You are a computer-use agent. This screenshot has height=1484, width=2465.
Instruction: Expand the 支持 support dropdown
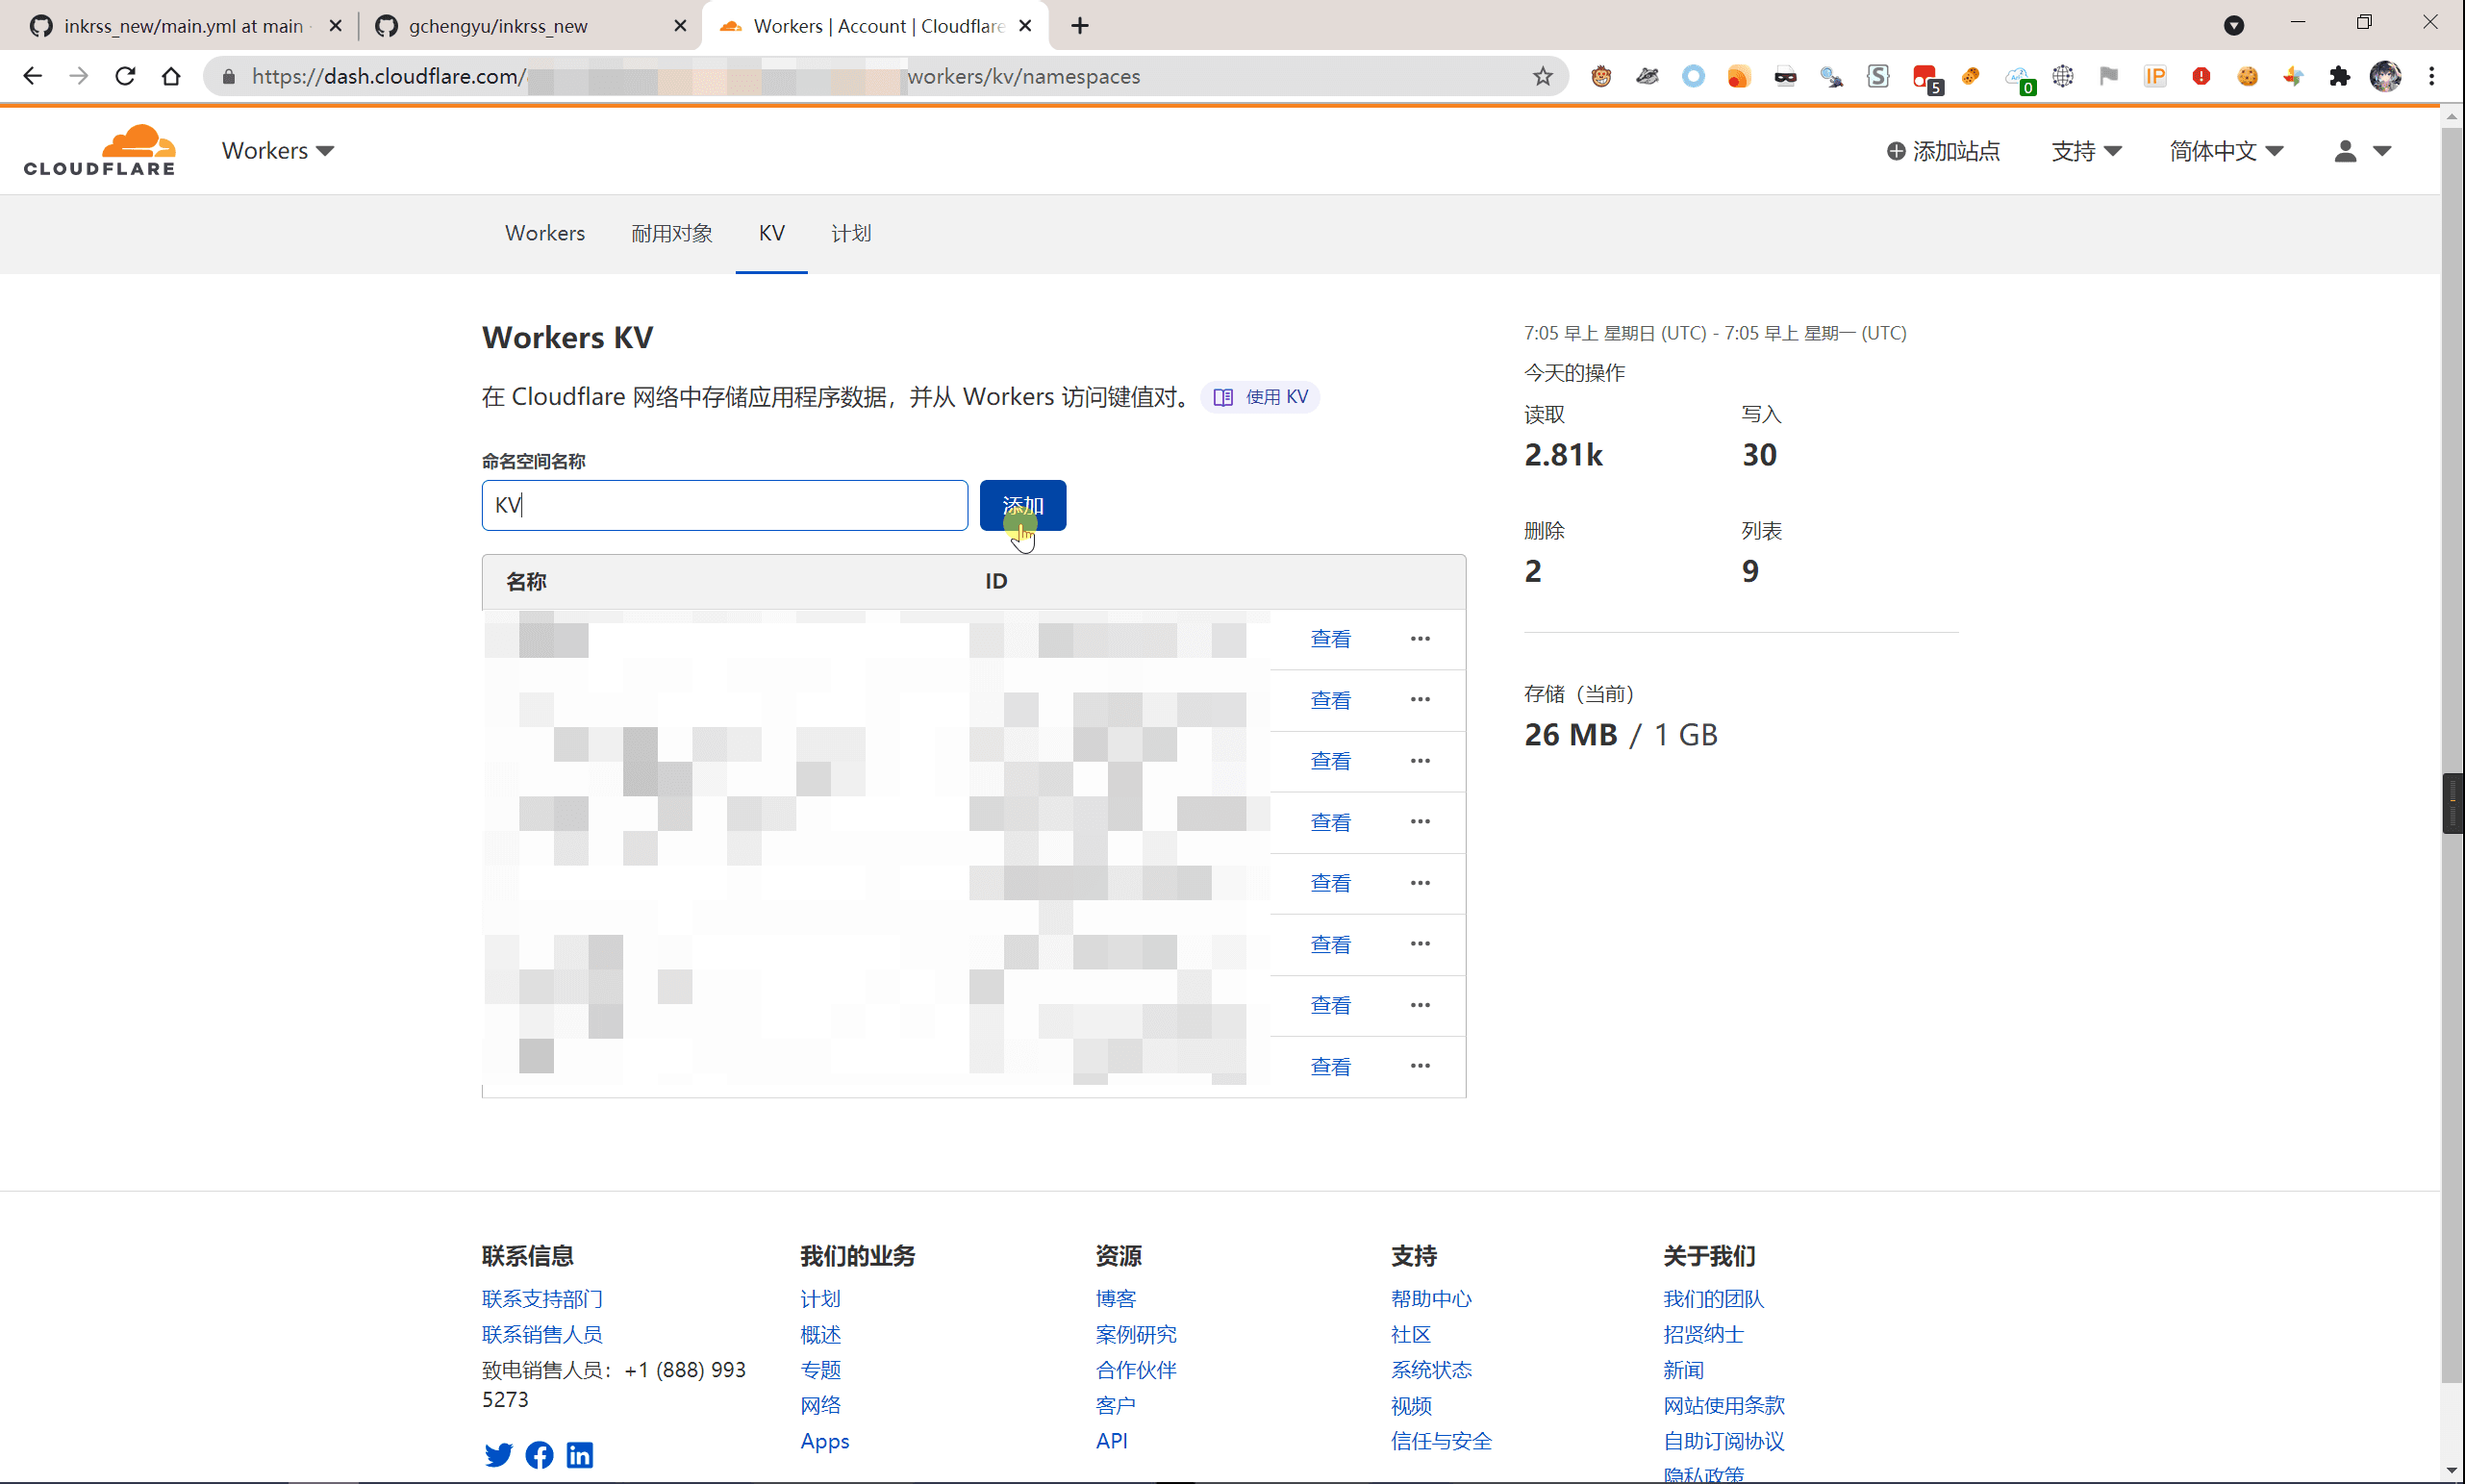point(2086,150)
